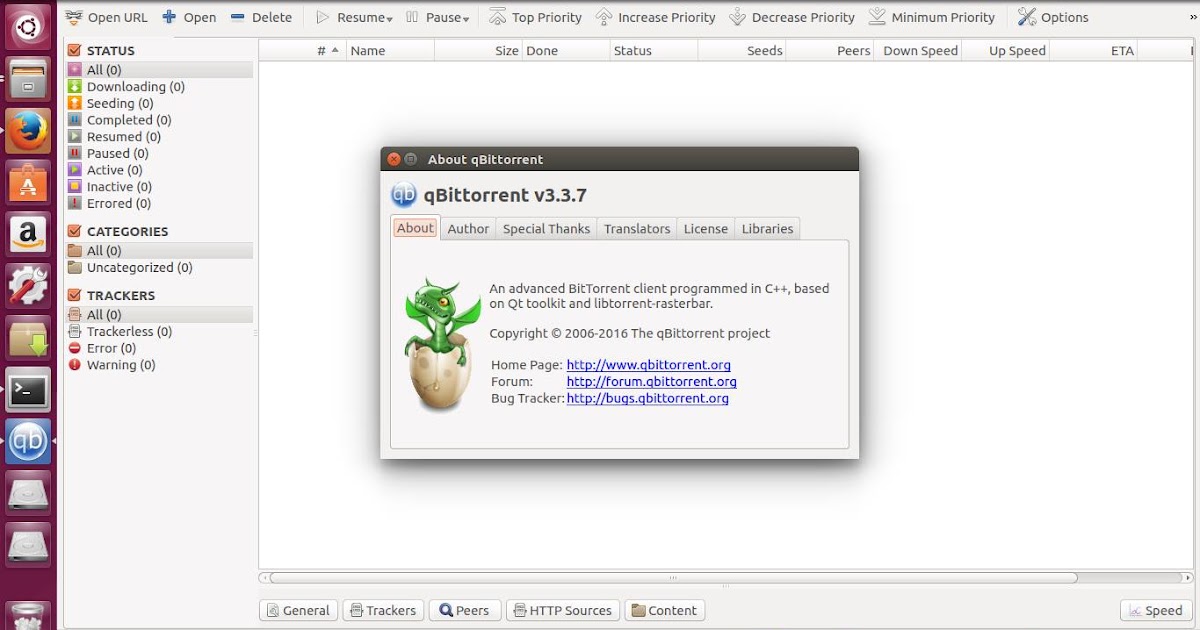Click the Resume play icon
The image size is (1200, 630).
[322, 17]
